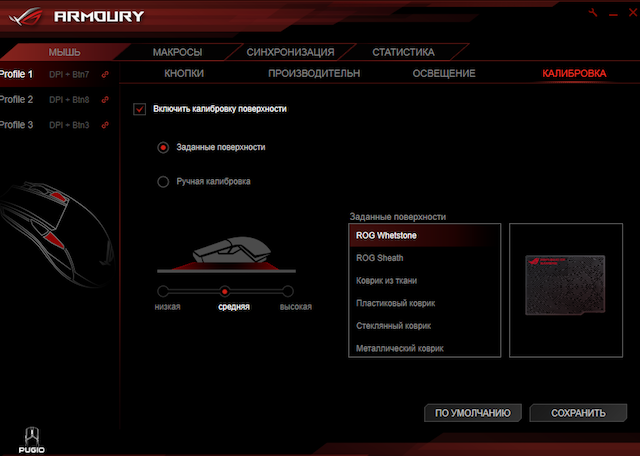This screenshot has width=640, height=456.
Task: Click the ПО УМОЛЧАНИЮ button
Action: (473, 413)
